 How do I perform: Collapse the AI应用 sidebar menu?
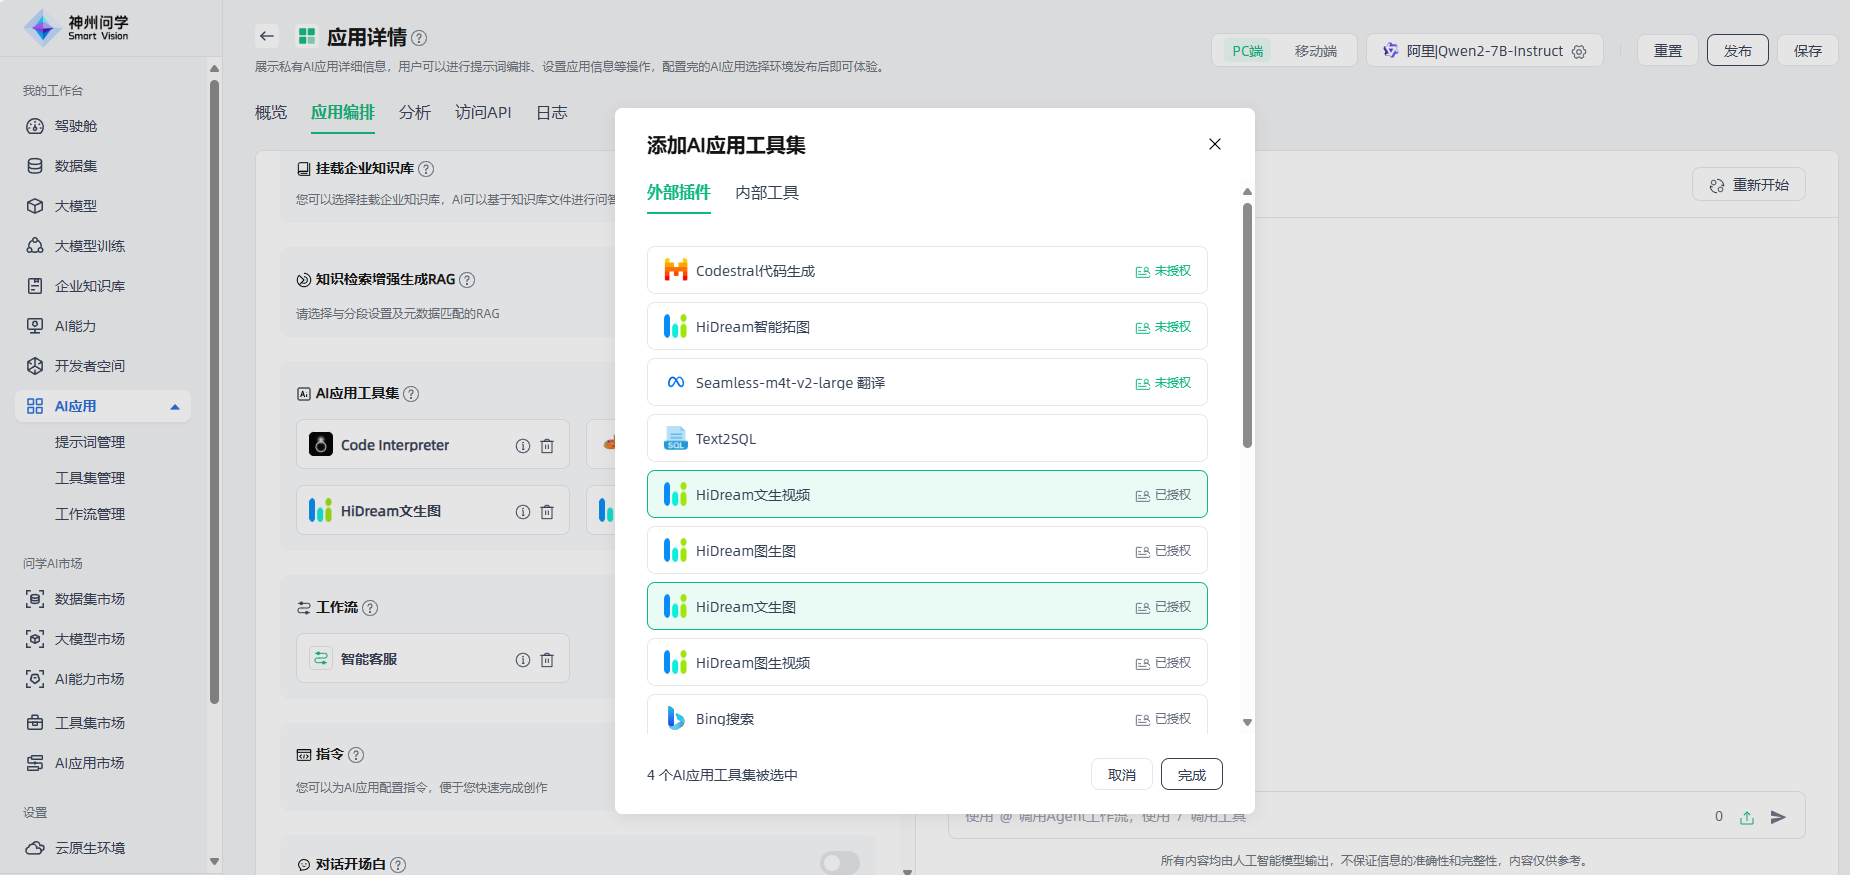pos(175,407)
